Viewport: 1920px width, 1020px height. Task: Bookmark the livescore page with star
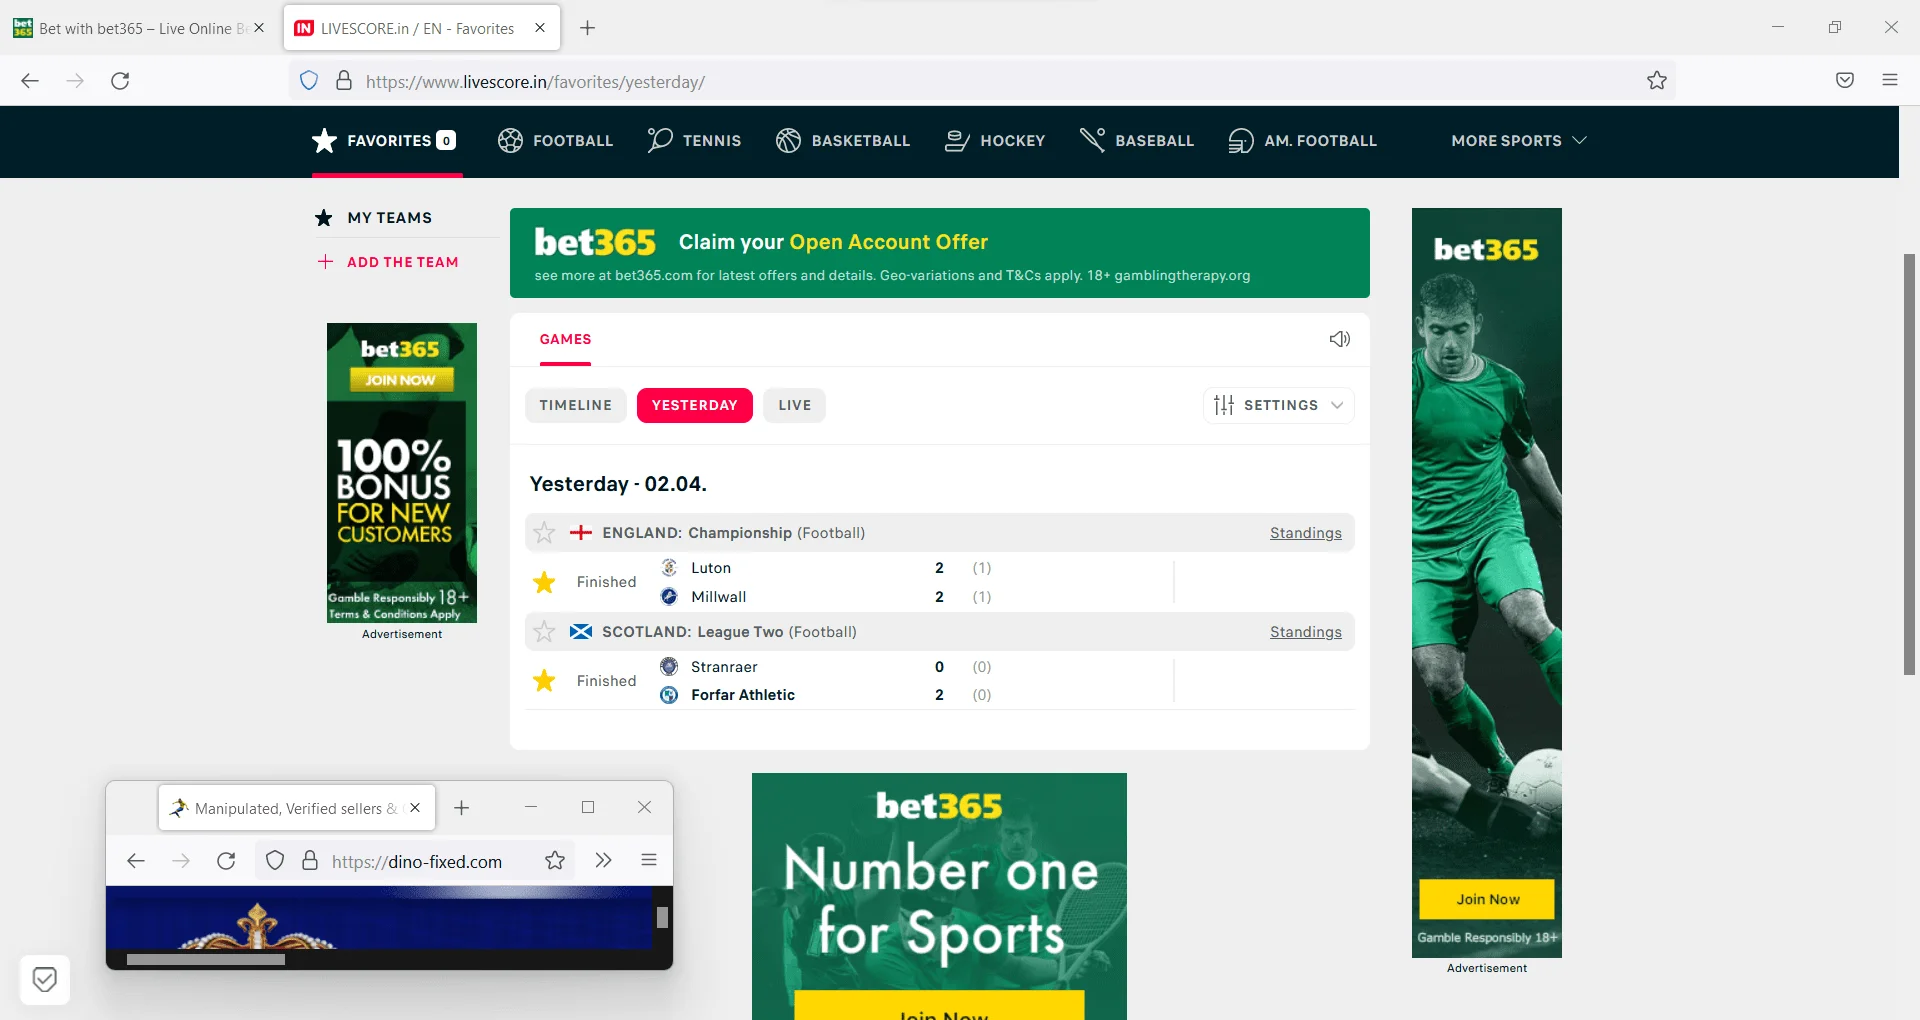pos(1657,81)
